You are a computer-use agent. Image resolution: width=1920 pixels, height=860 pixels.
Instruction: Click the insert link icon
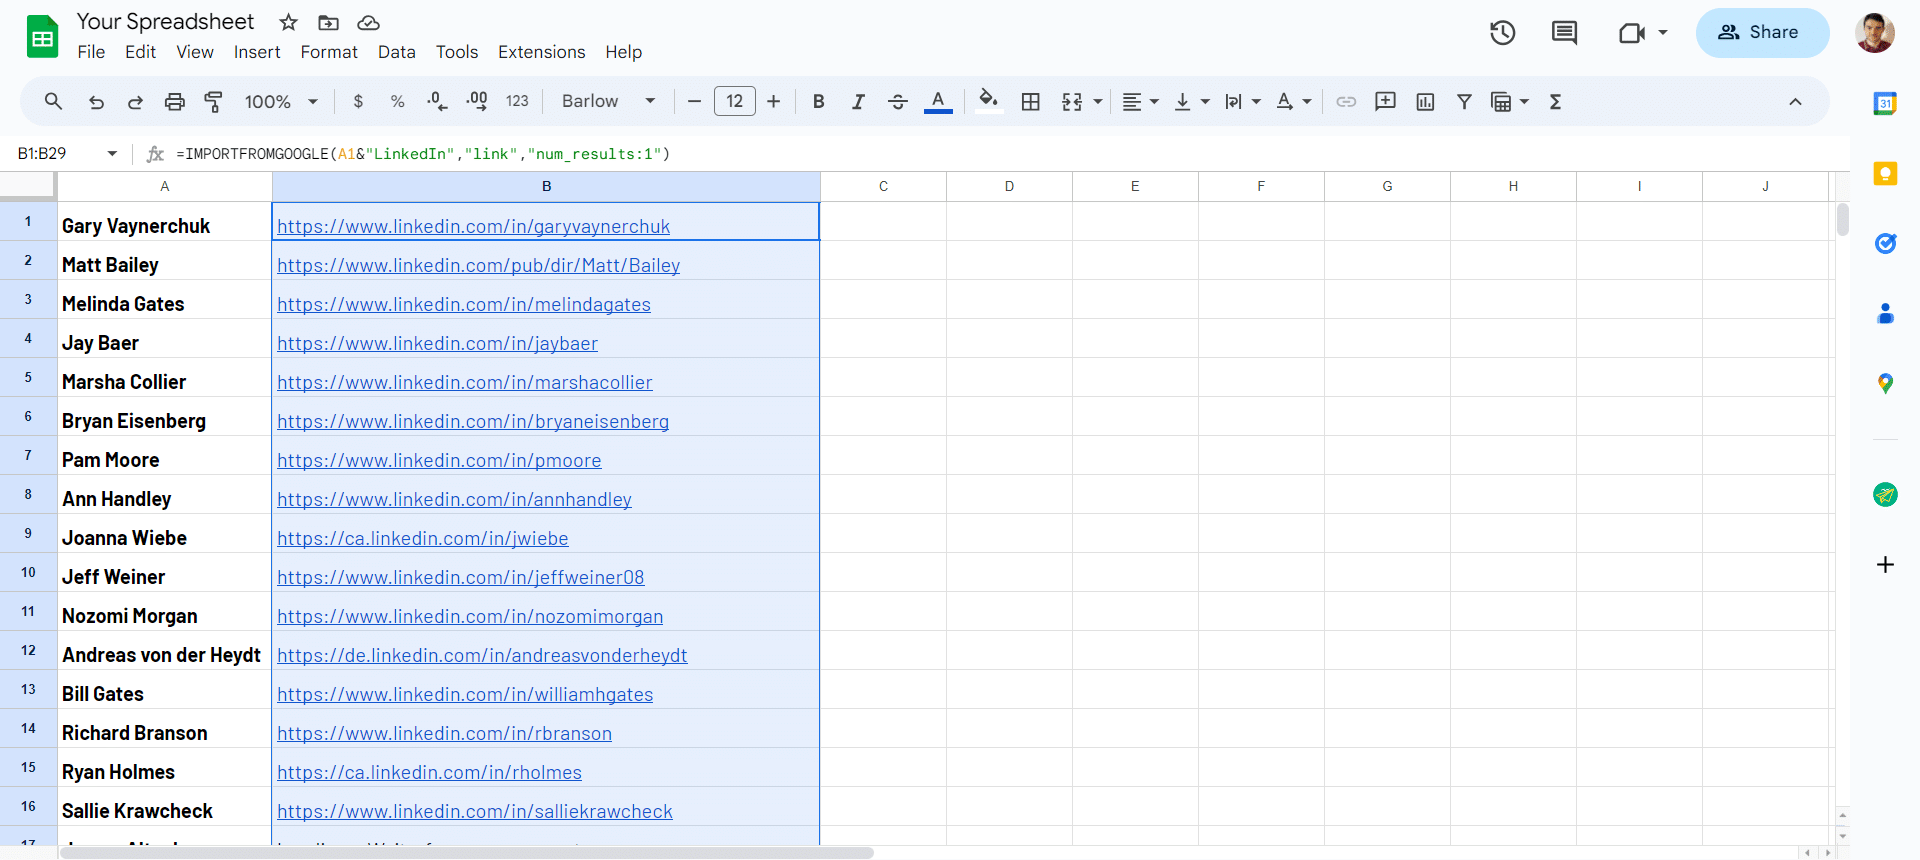1346,101
